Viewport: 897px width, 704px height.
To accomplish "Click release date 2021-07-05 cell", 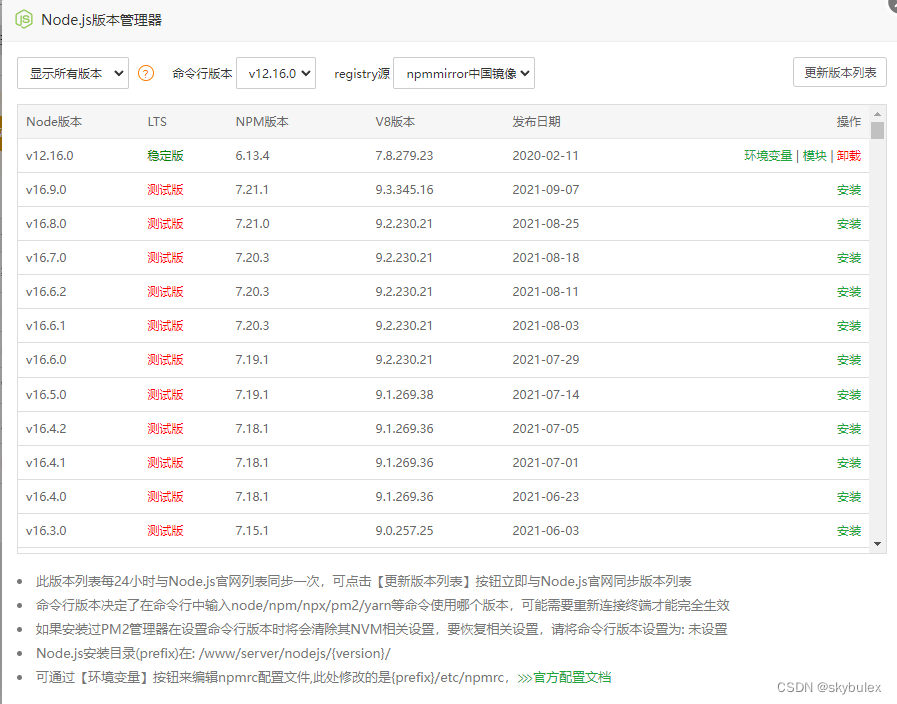I will [x=546, y=429].
